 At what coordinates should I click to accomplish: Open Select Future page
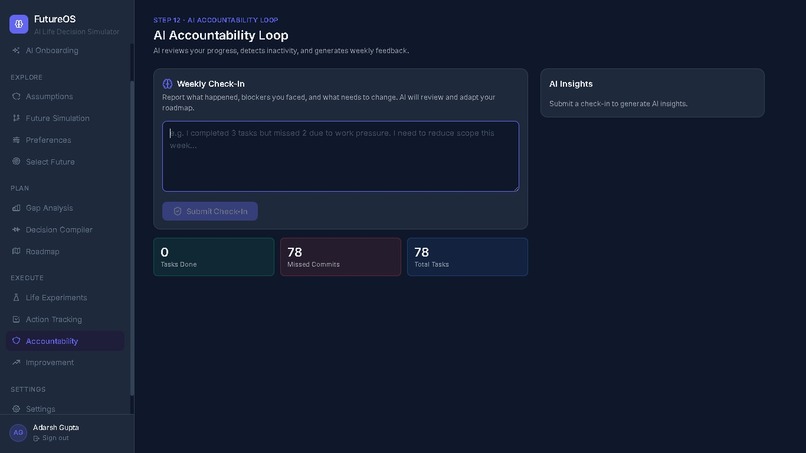pyautogui.click(x=50, y=161)
